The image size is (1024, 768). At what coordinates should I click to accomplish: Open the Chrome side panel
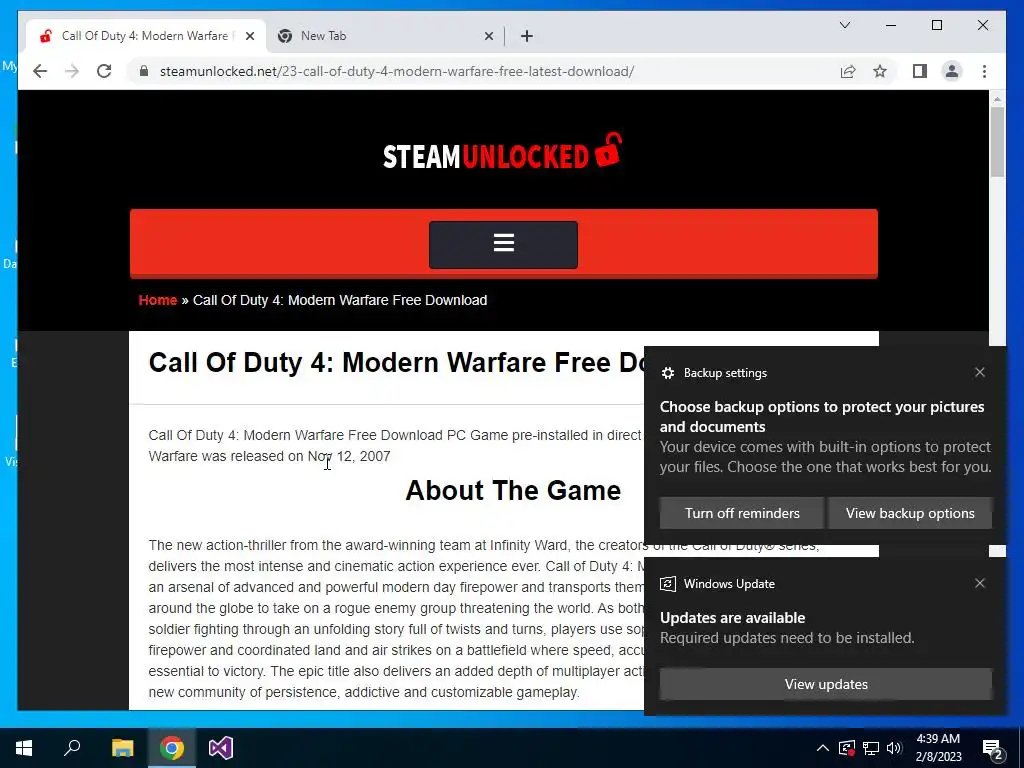point(920,71)
